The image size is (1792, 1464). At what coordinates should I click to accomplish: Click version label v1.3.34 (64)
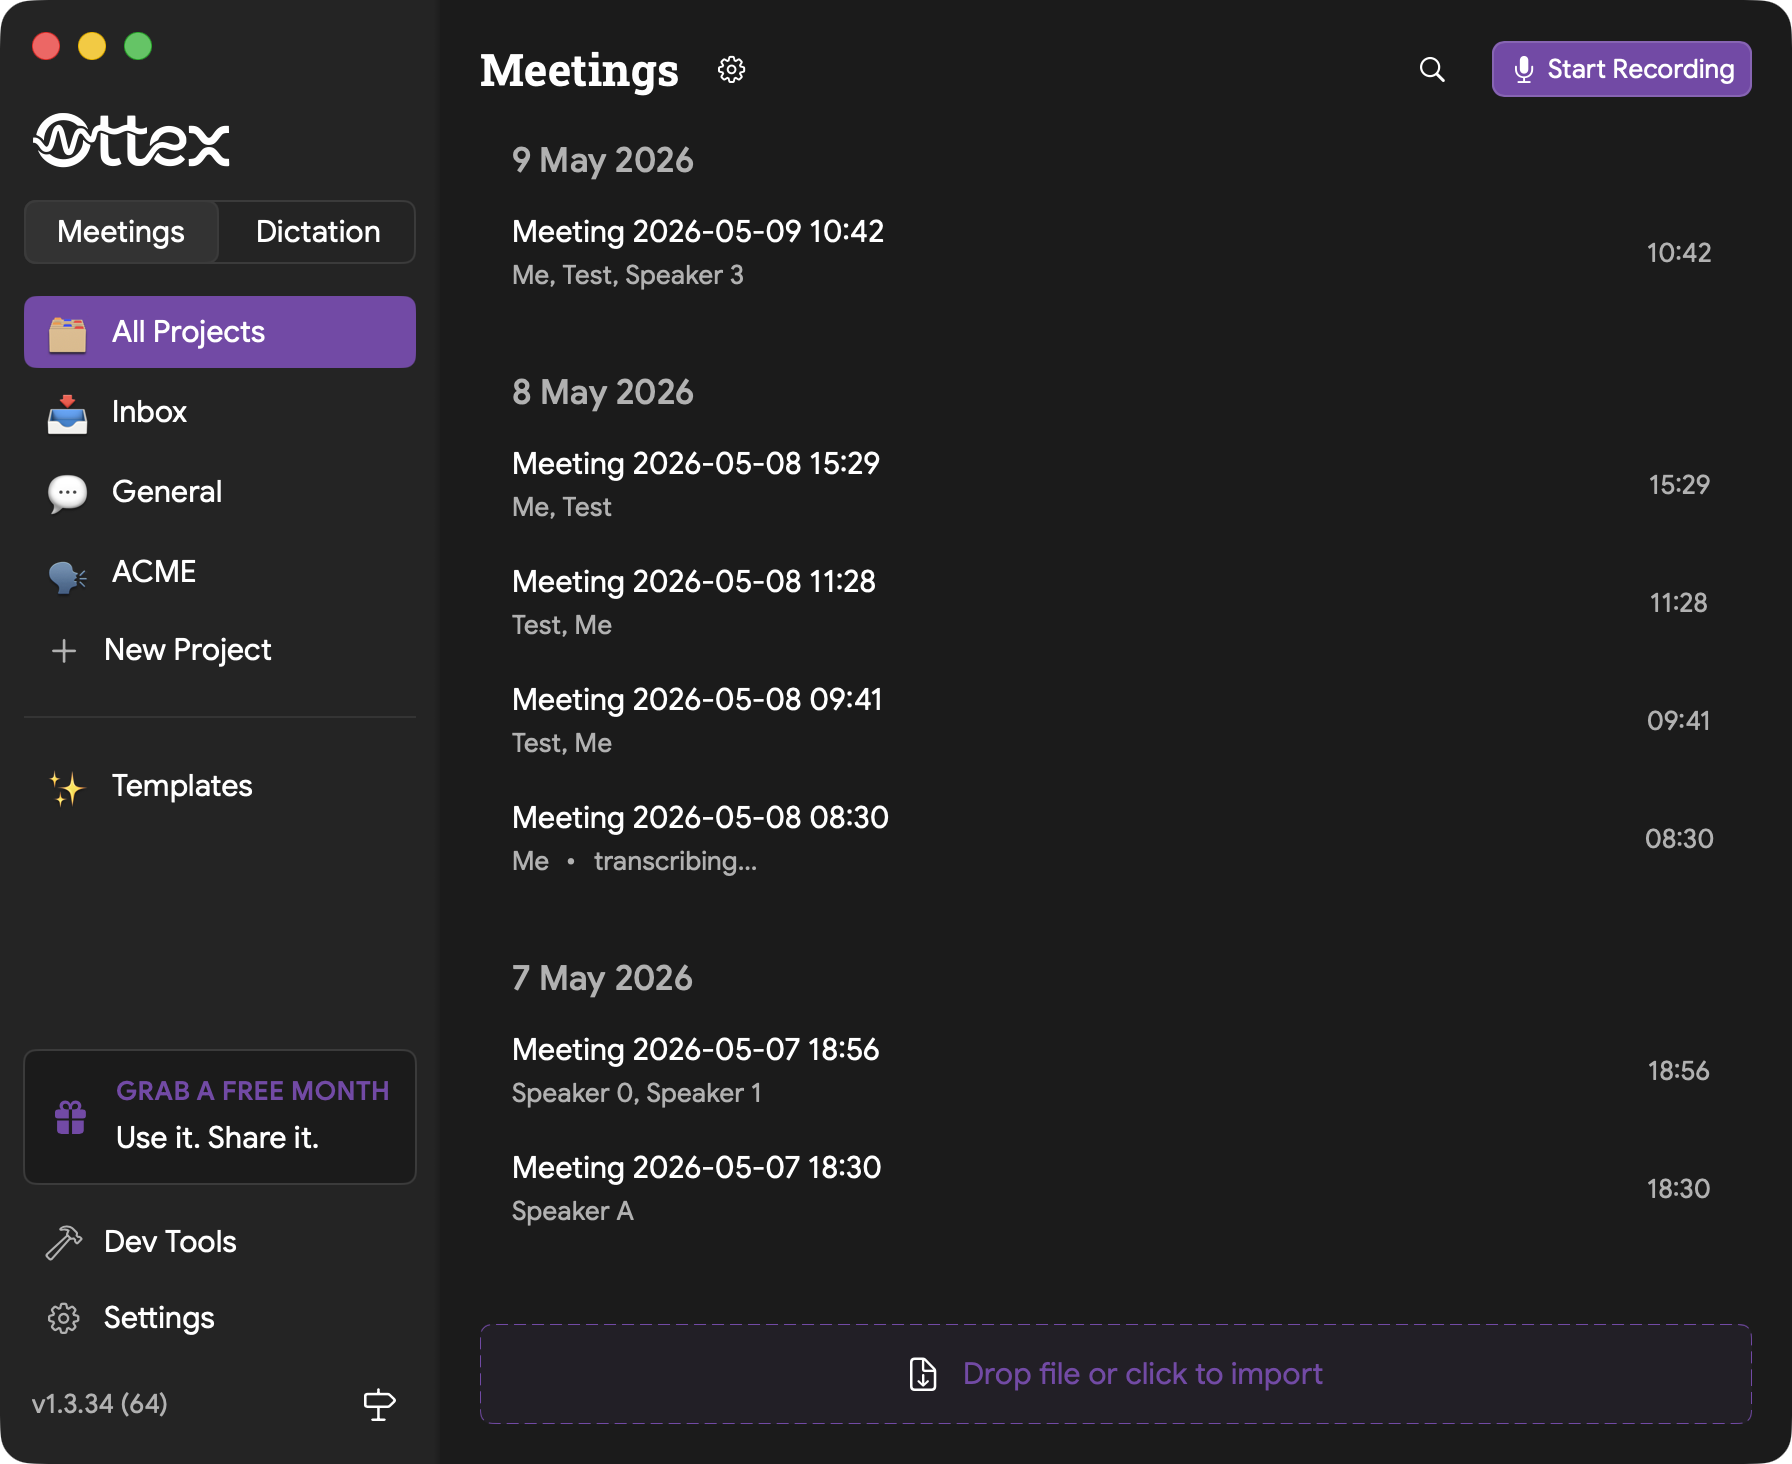tap(100, 1404)
